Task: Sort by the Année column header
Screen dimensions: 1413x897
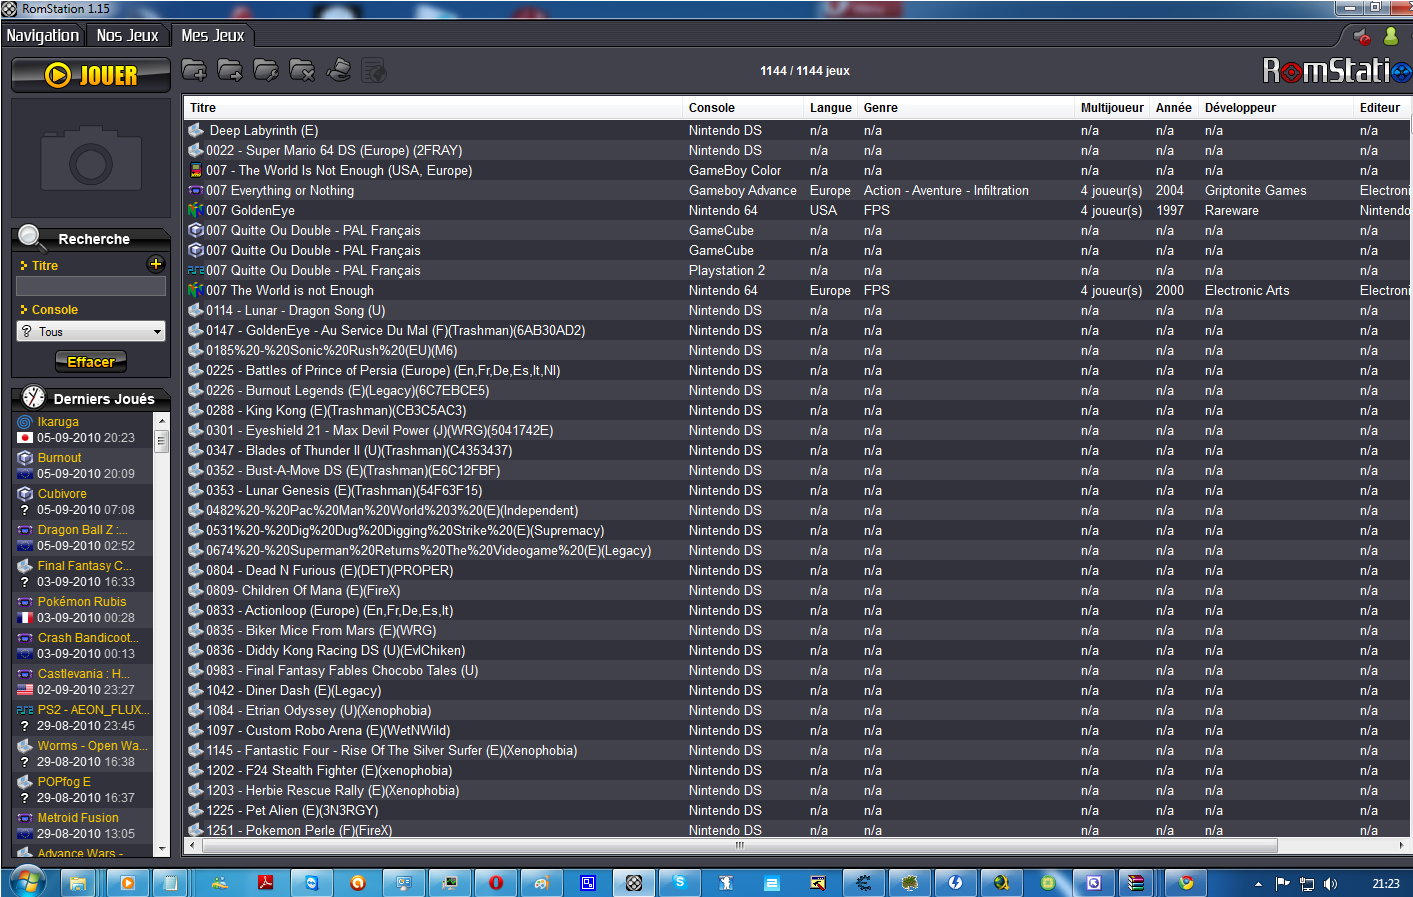Action: point(1174,108)
